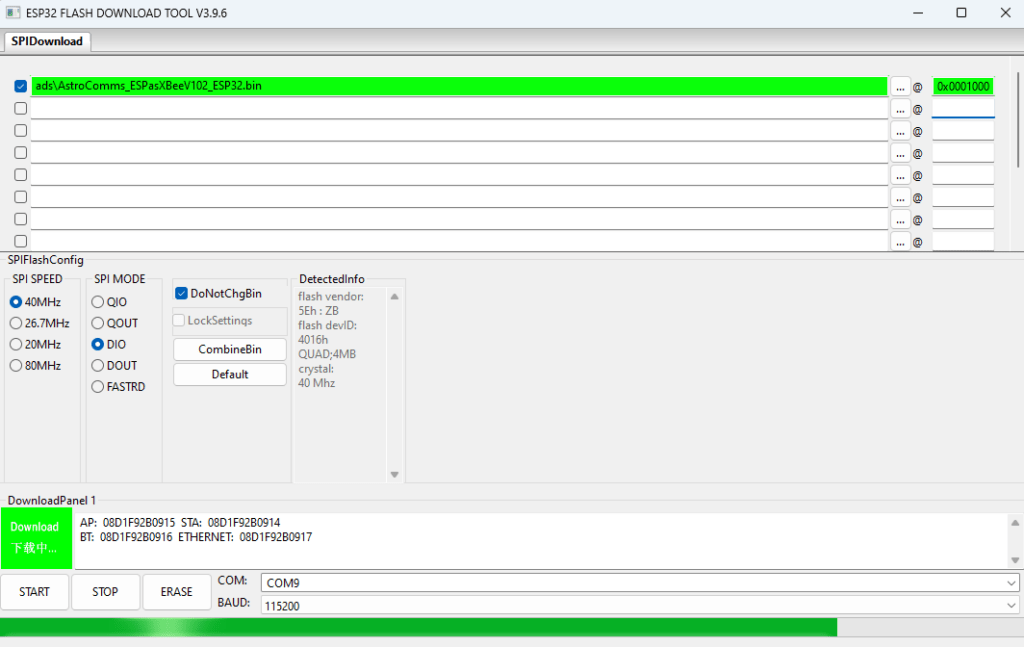The height and width of the screenshot is (647, 1024).
Task: Close the Flash Download Tool window
Action: click(x=1005, y=13)
